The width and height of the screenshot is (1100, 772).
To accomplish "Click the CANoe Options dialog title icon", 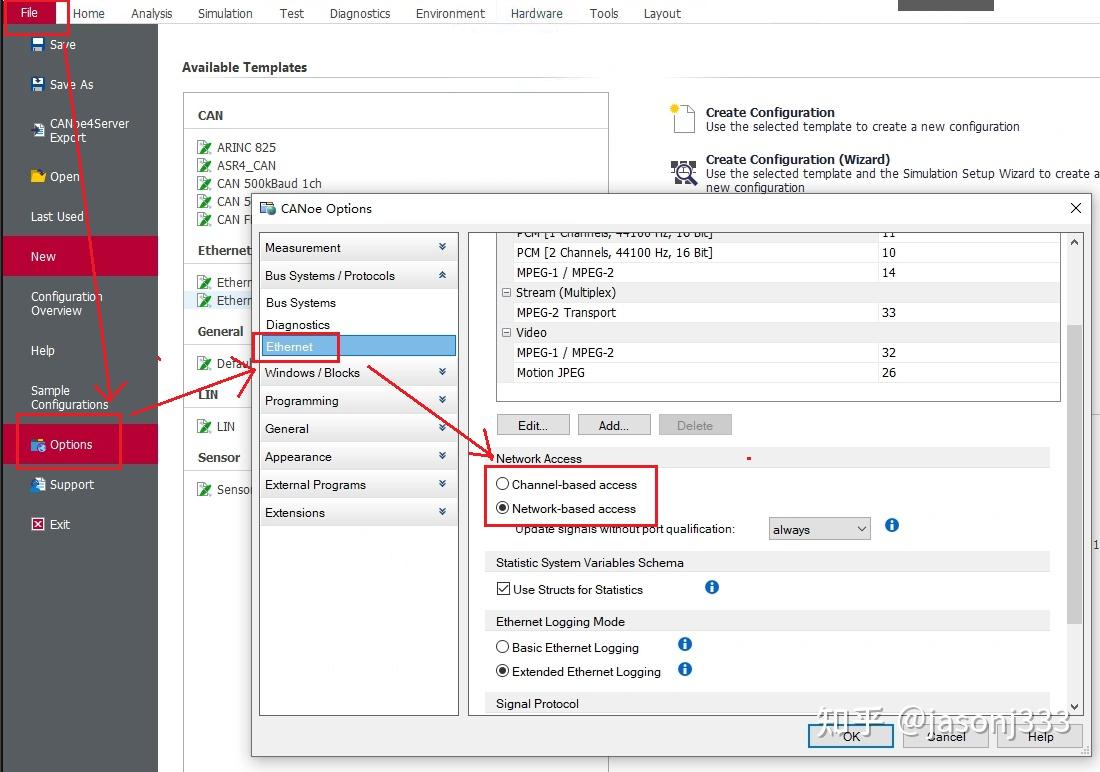I will point(267,208).
